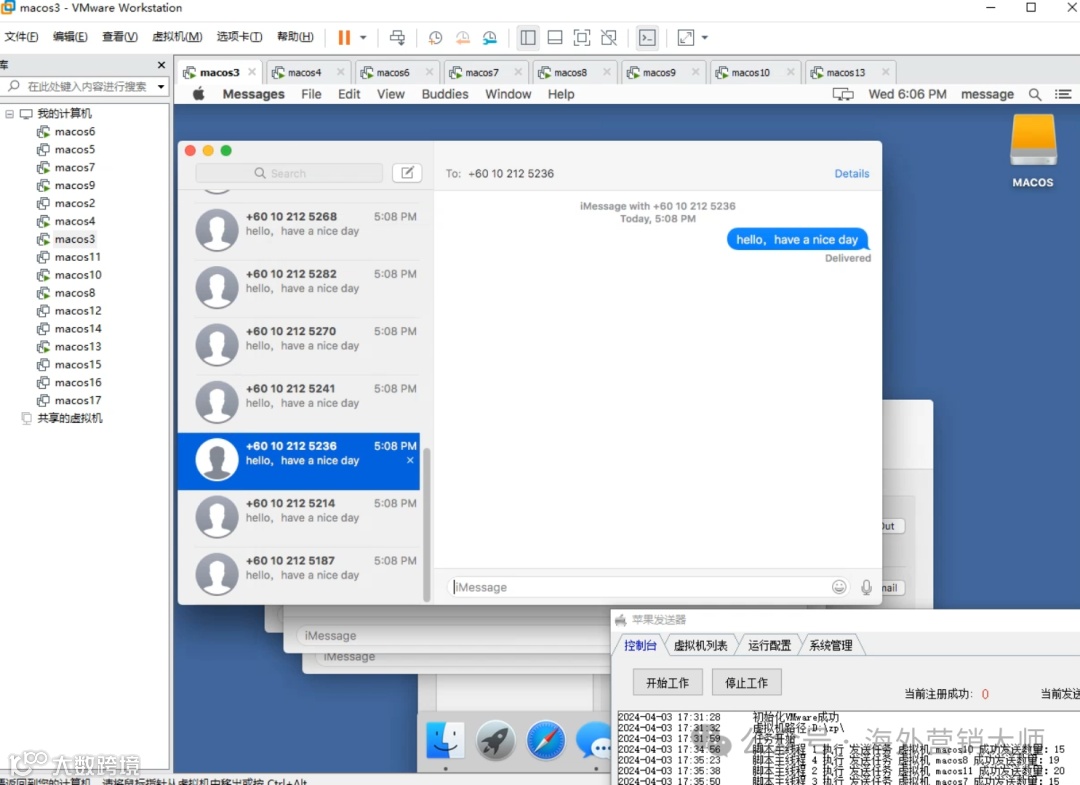This screenshot has width=1080, height=785.
Task: Open Finder from the dock
Action: click(445, 741)
